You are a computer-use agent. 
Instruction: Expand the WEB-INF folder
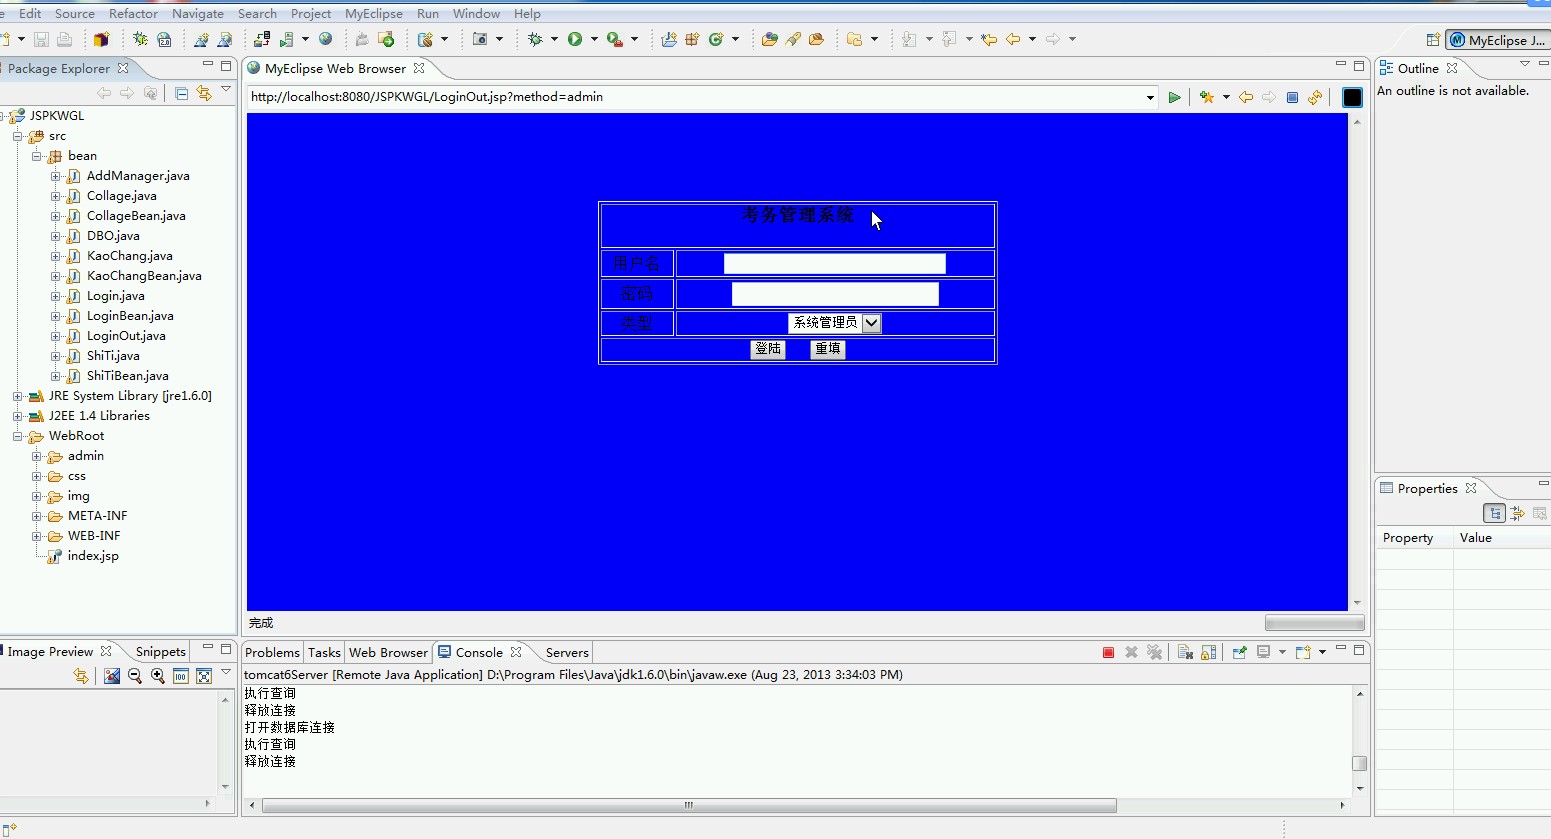(37, 536)
